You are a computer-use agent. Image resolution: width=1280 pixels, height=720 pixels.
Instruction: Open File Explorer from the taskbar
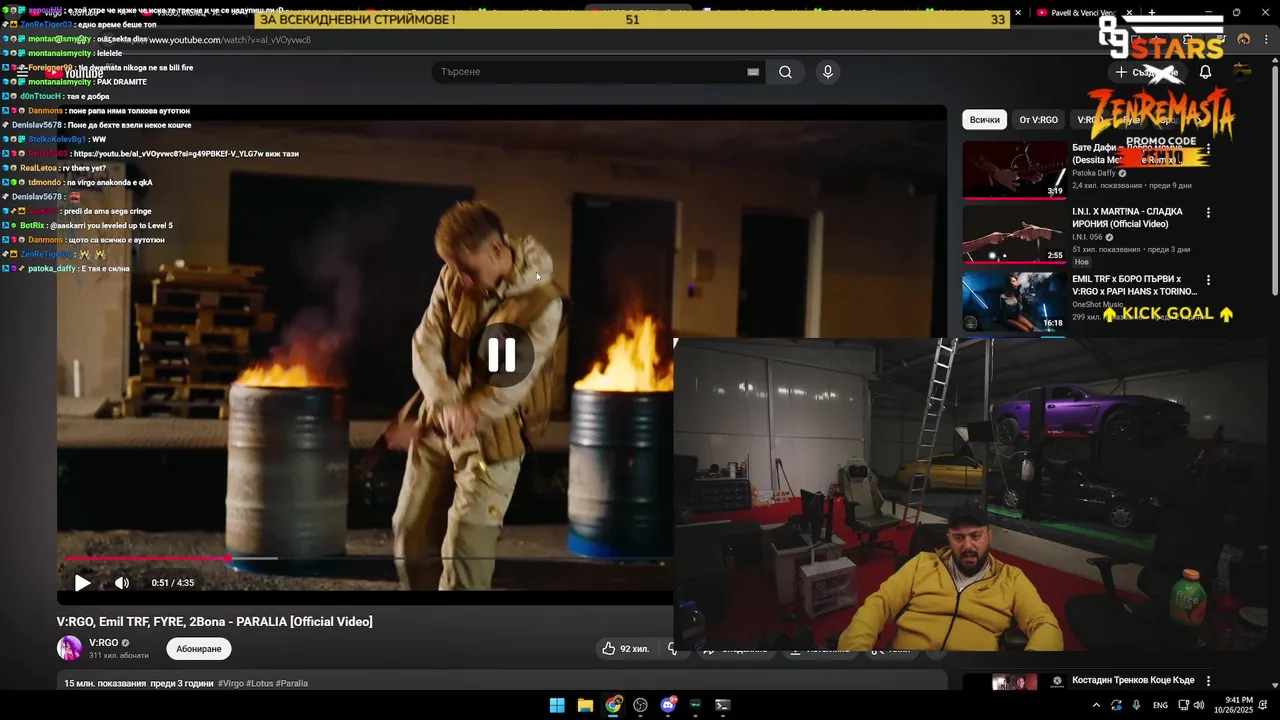point(585,705)
